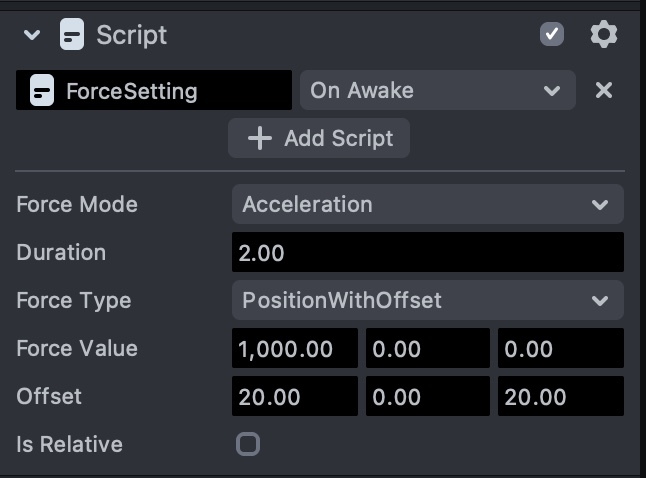The image size is (646, 478).
Task: Open the Force Mode Acceleration dropdown
Action: (x=427, y=204)
